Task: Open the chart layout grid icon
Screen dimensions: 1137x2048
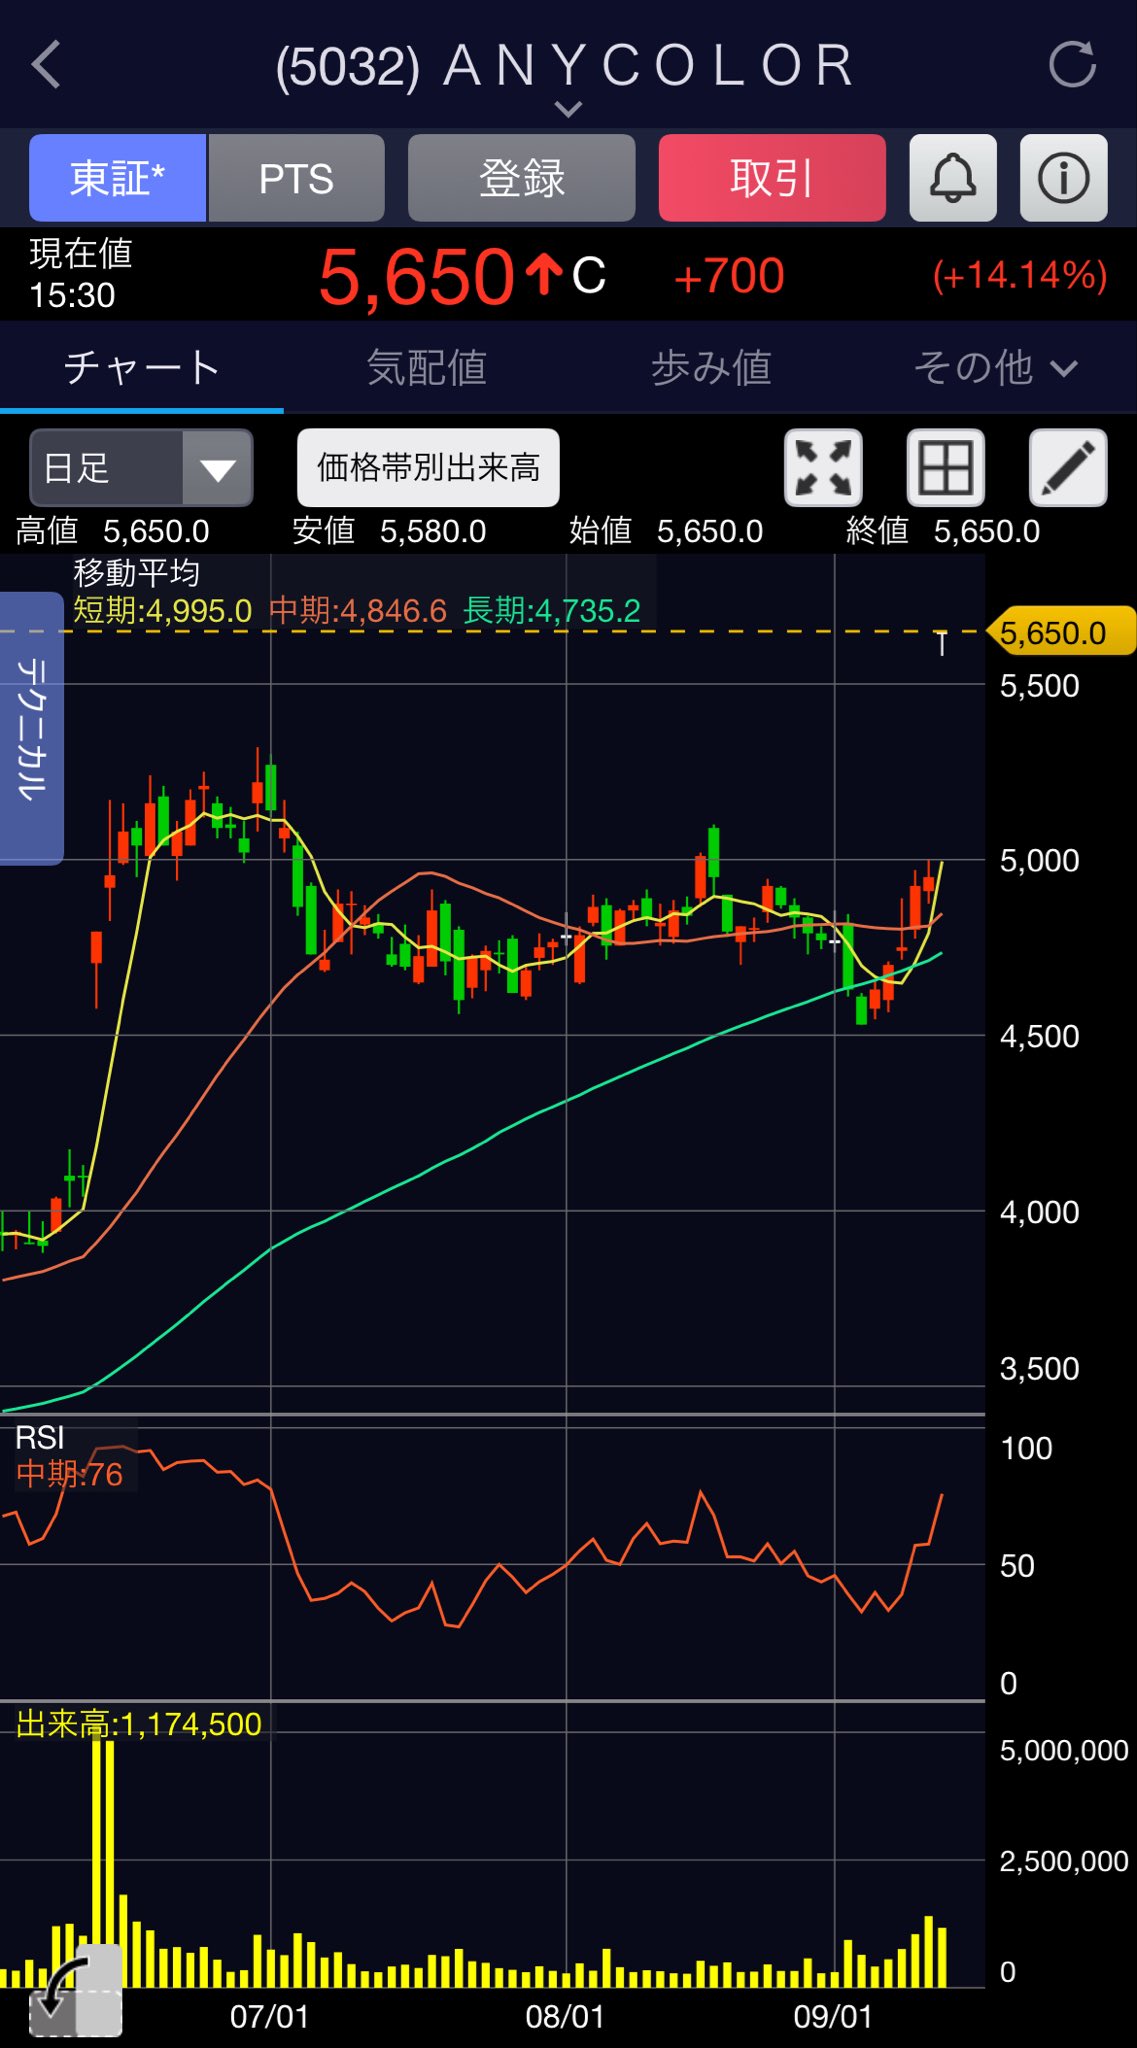Action: click(945, 468)
